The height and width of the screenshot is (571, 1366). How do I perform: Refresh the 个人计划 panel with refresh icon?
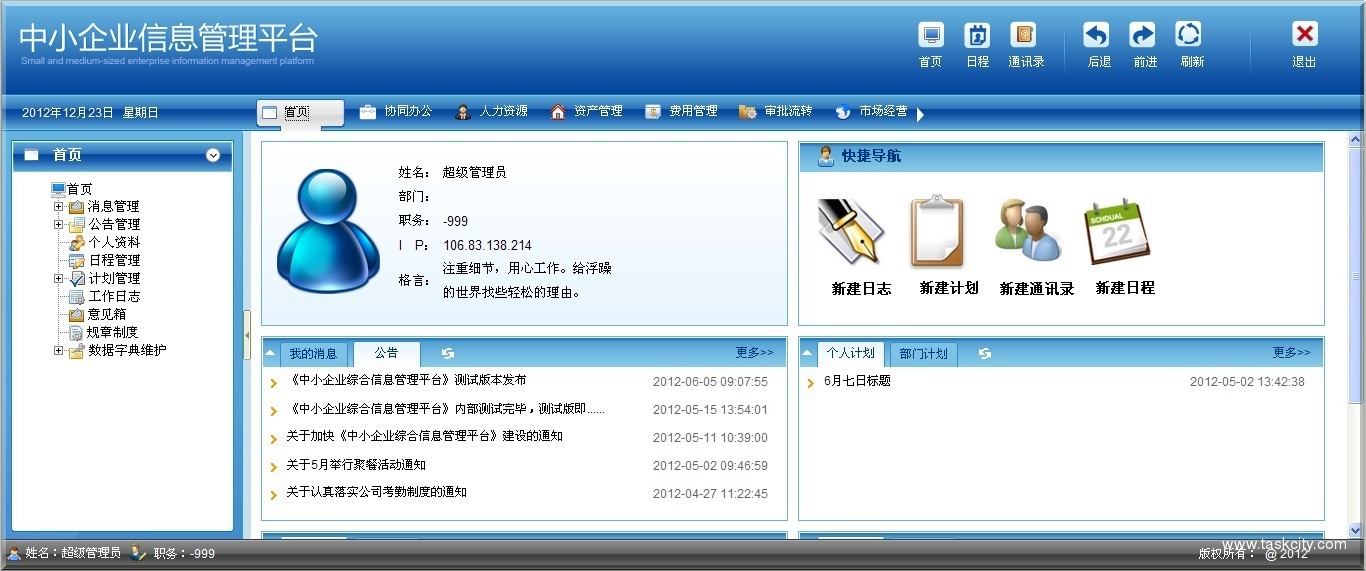985,353
